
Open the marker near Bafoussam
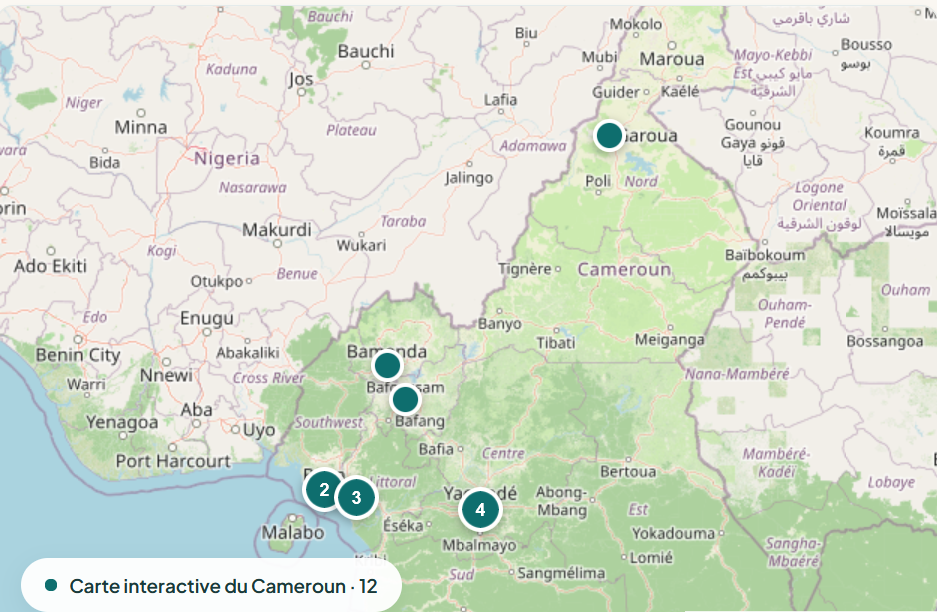tap(405, 400)
